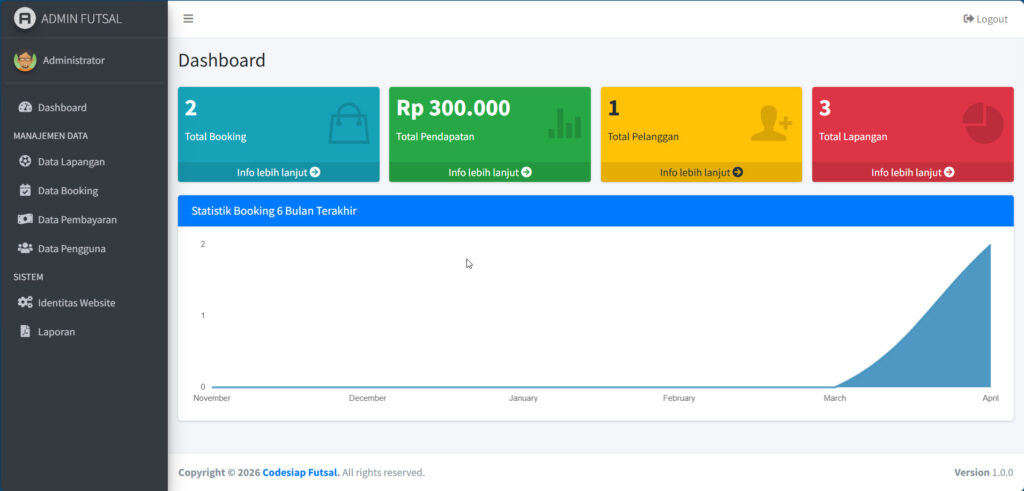Click the soccer ball icon beside Data Lapangan
The image size is (1024, 491).
click(25, 161)
